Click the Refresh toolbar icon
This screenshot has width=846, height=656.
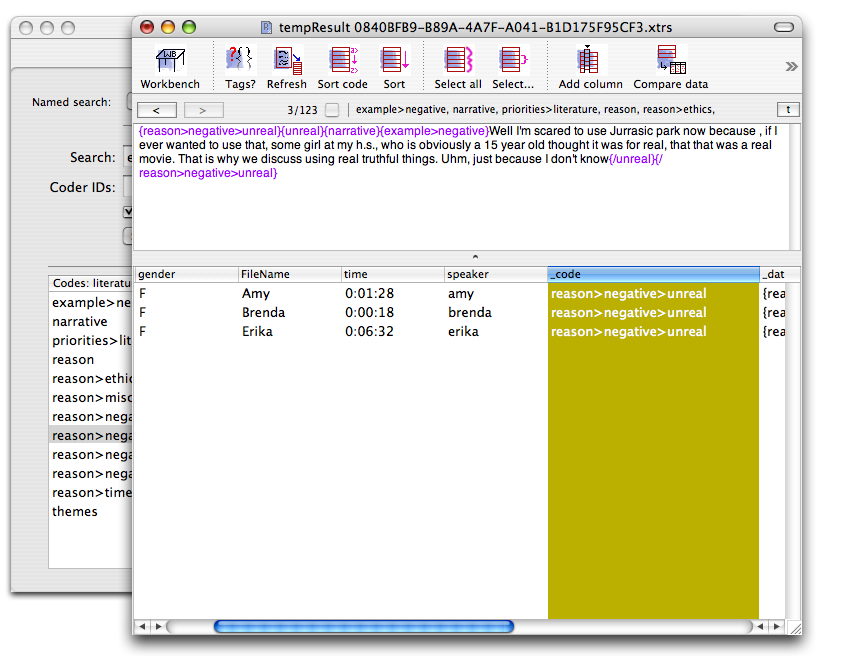tap(286, 67)
